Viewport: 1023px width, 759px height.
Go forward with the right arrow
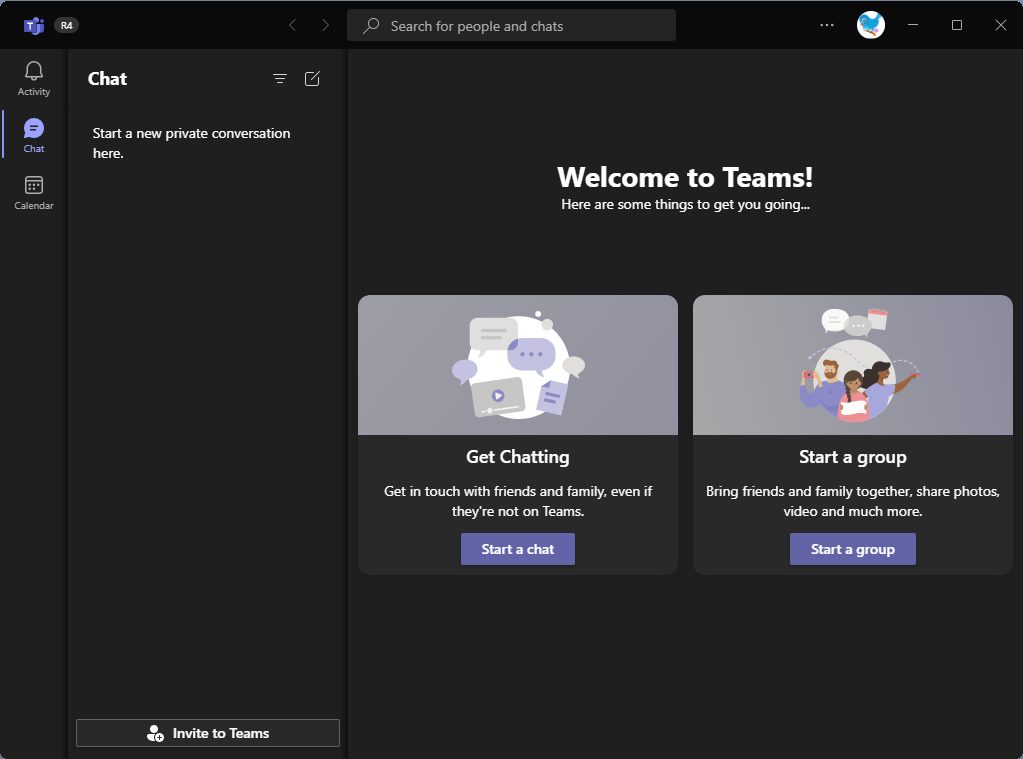pos(325,25)
